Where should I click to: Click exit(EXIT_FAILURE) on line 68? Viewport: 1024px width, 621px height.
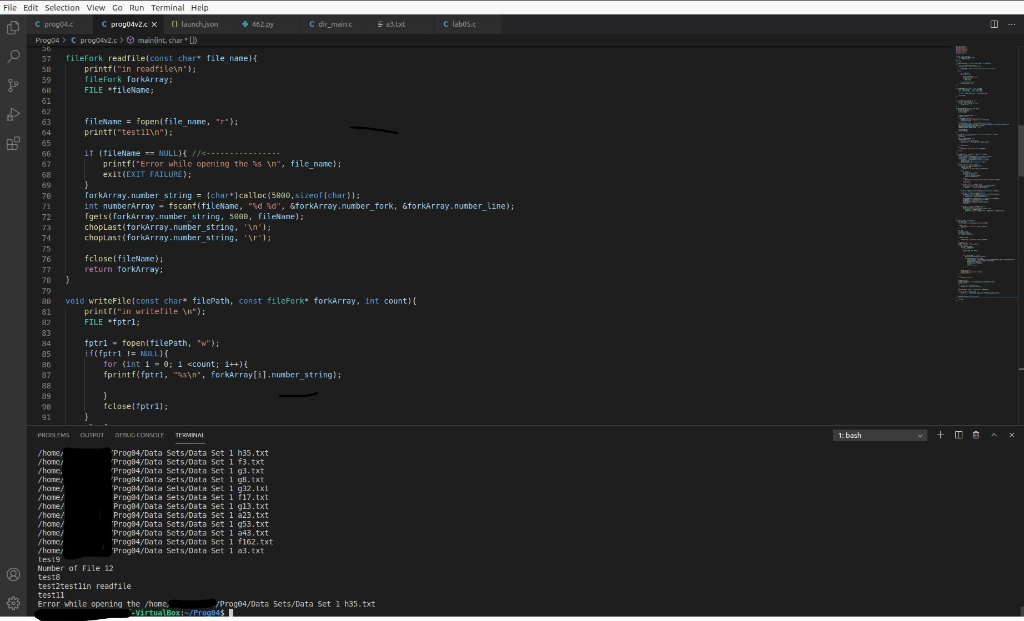pyautogui.click(x=147, y=174)
